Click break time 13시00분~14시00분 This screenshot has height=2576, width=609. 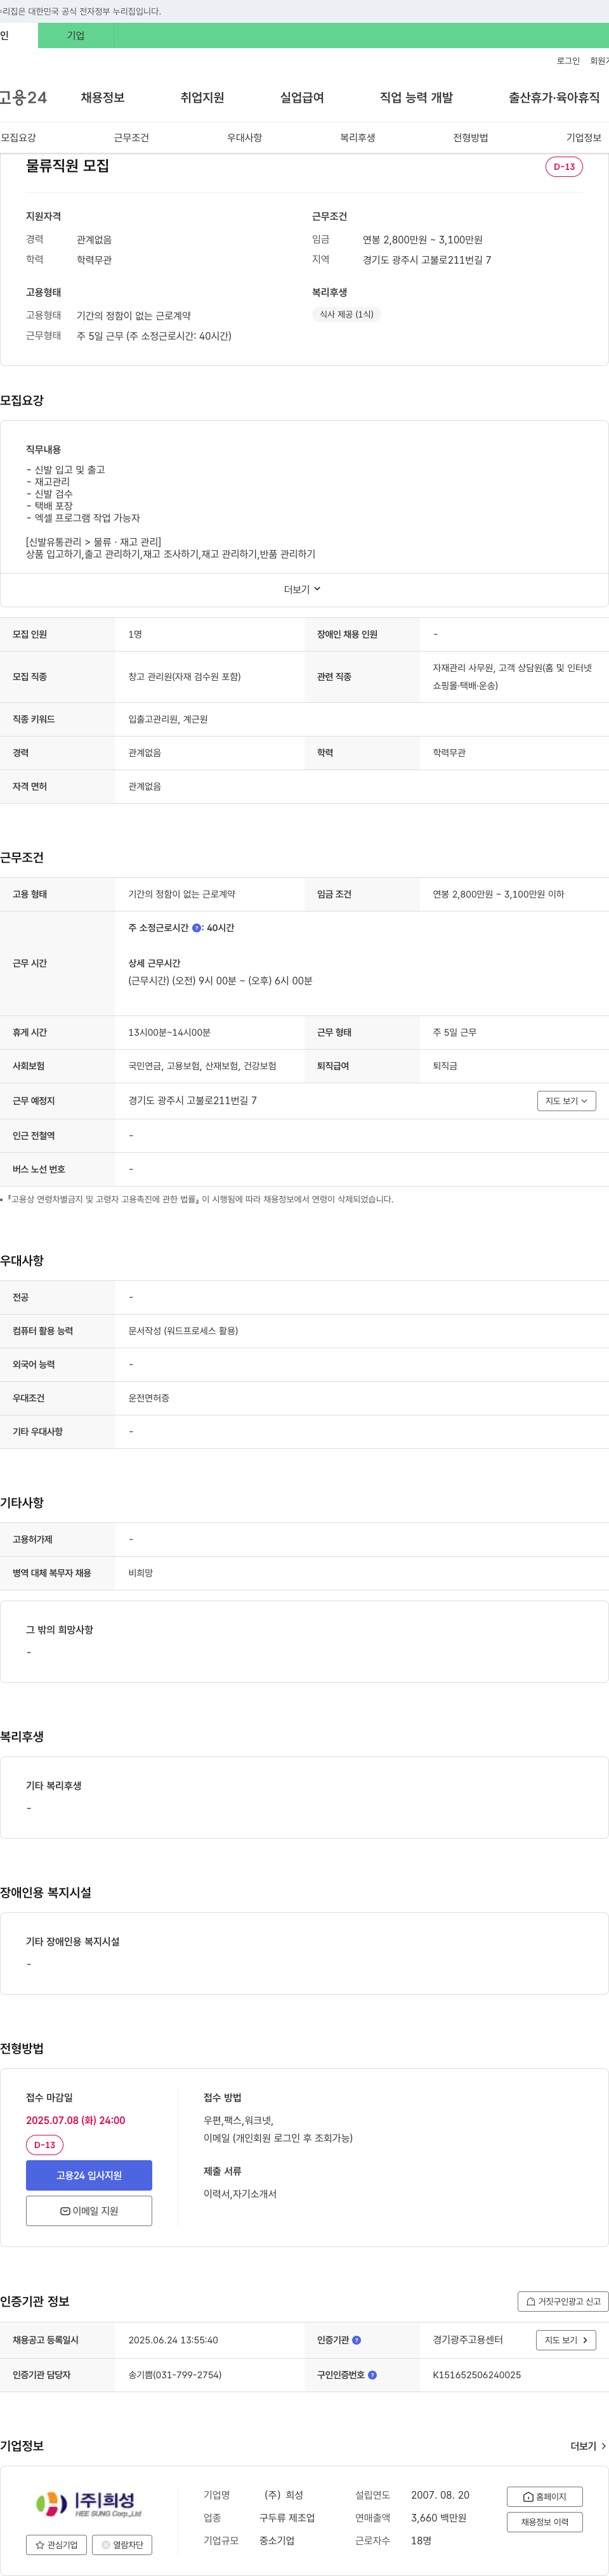click(169, 1032)
